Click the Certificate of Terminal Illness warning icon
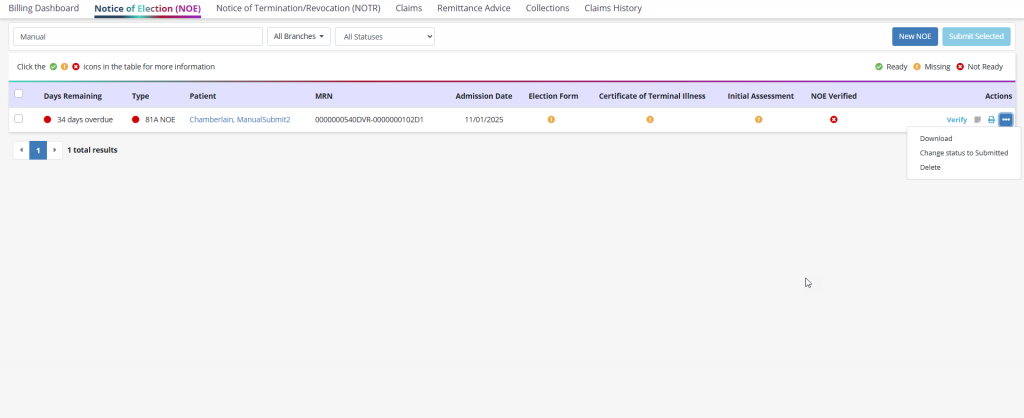 [649, 119]
